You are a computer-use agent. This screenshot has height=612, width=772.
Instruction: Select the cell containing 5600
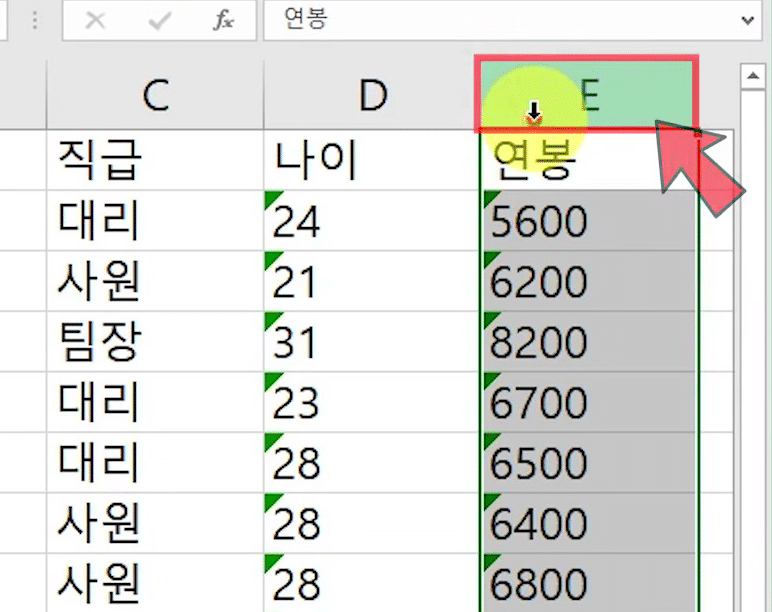pos(588,221)
